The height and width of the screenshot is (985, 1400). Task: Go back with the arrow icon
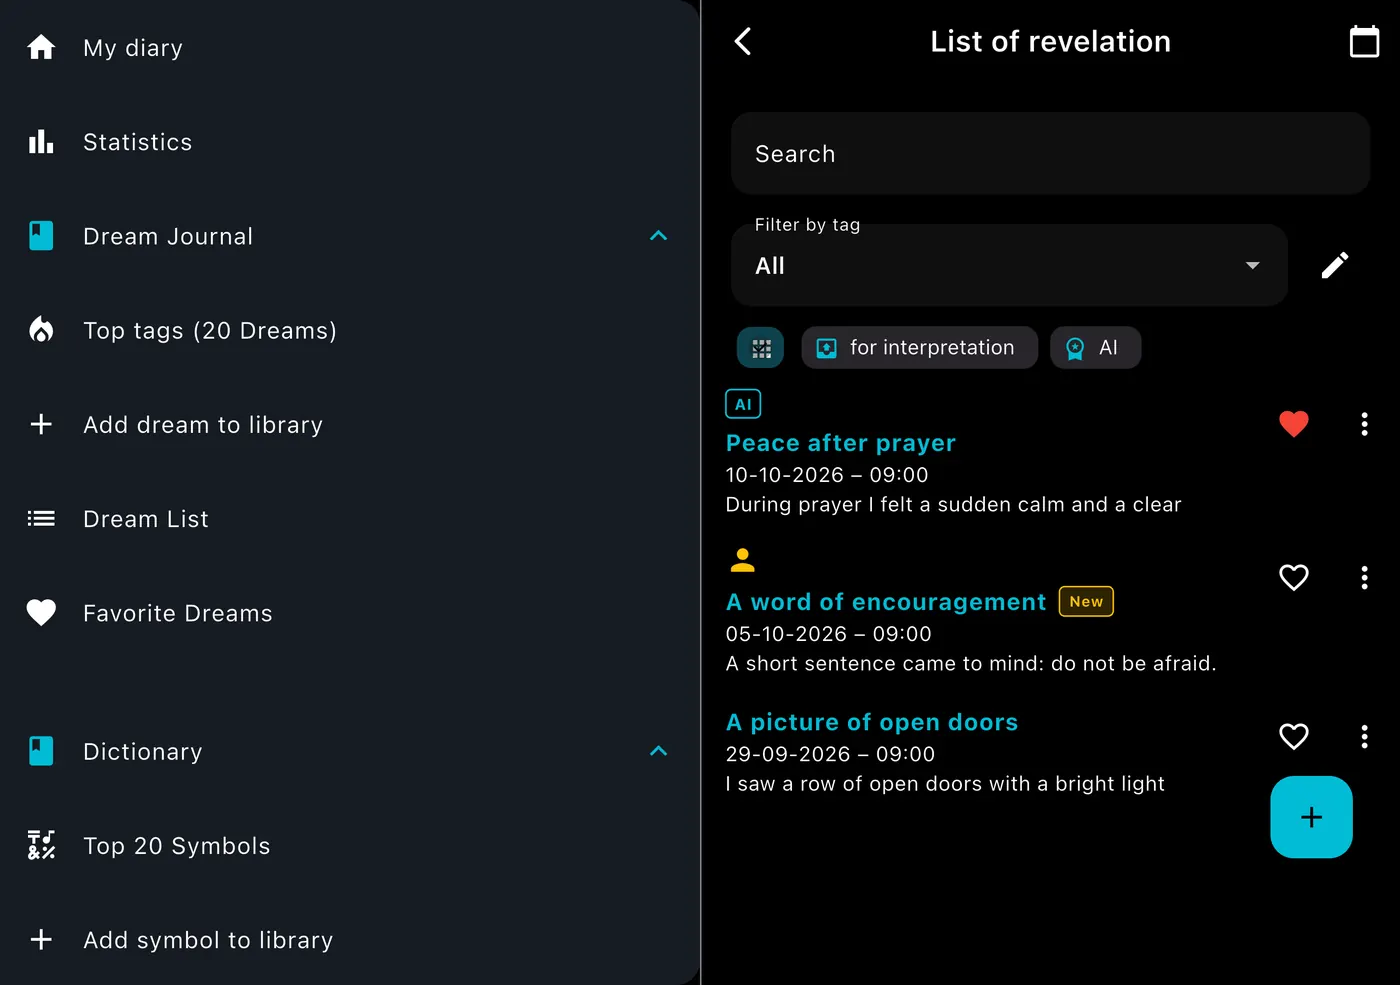[743, 41]
